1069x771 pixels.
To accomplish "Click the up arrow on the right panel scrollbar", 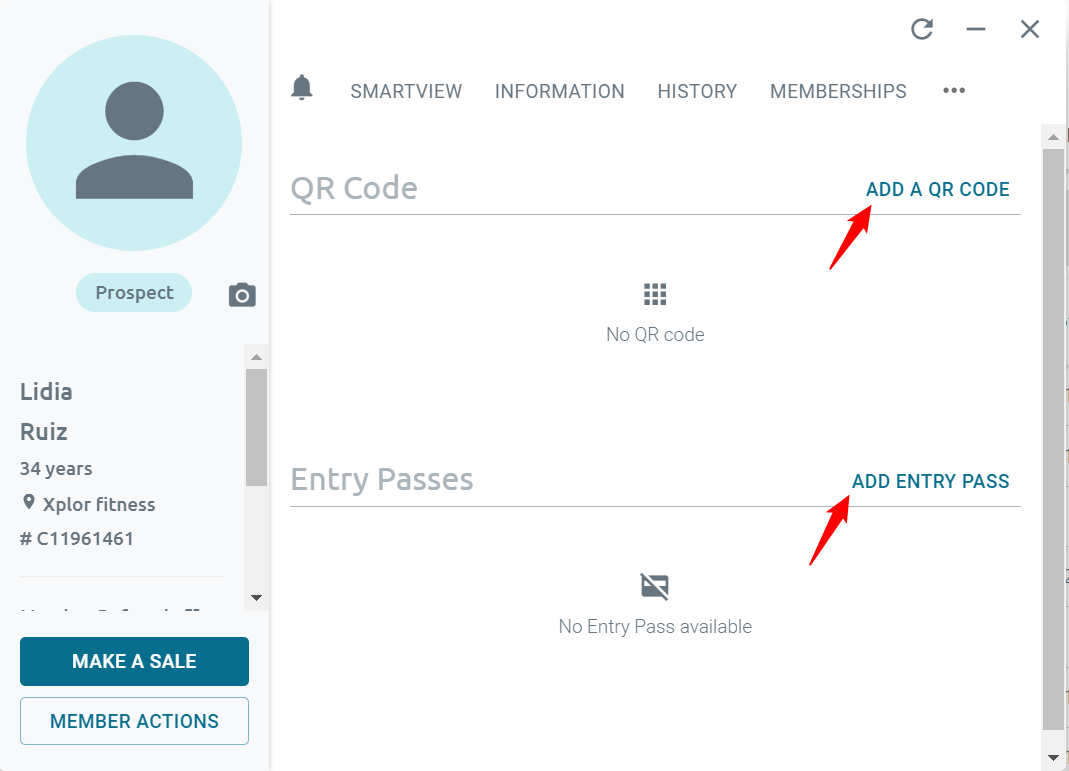I will point(1053,136).
